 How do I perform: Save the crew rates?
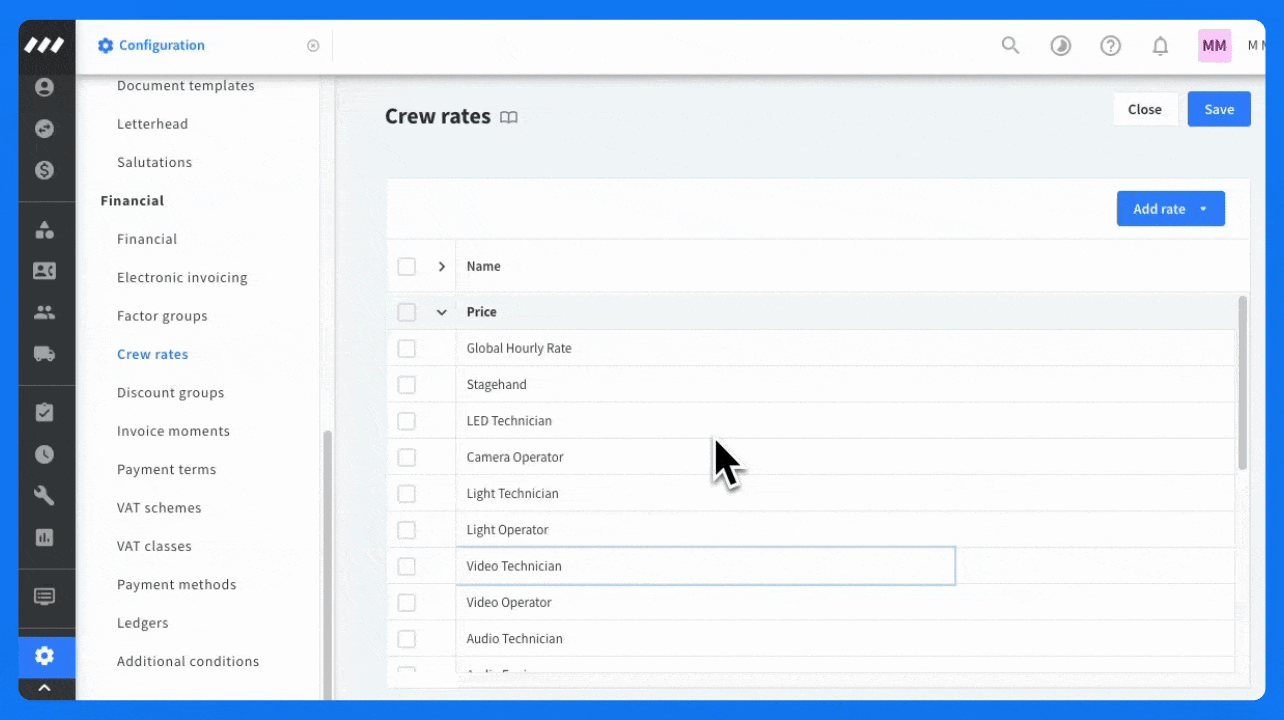(x=1219, y=109)
